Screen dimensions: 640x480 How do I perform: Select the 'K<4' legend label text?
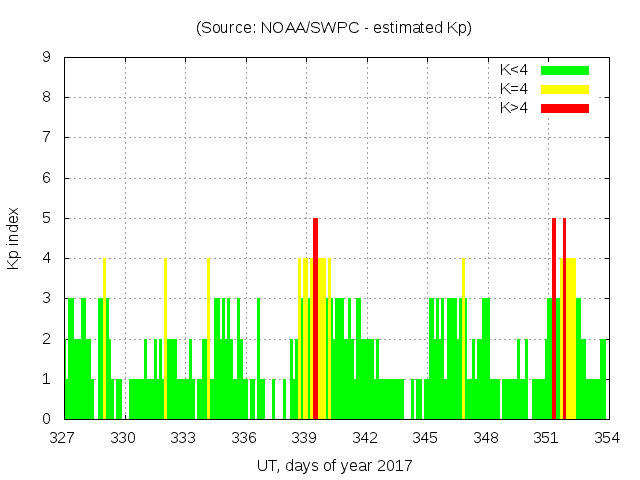[514, 70]
